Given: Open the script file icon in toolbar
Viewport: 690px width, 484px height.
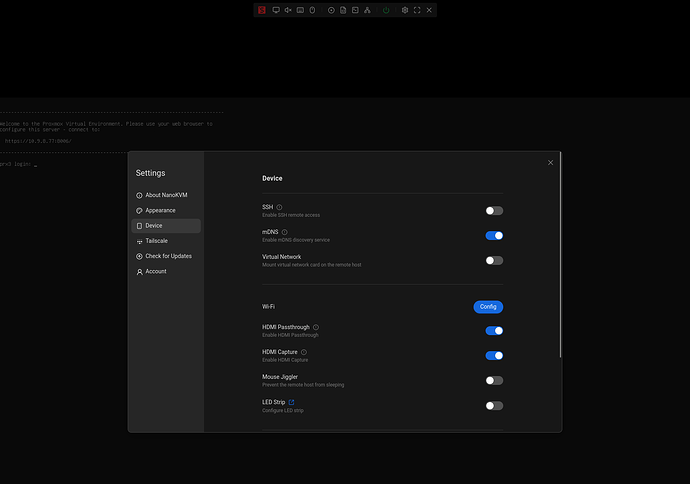Looking at the screenshot, I should coord(343,10).
